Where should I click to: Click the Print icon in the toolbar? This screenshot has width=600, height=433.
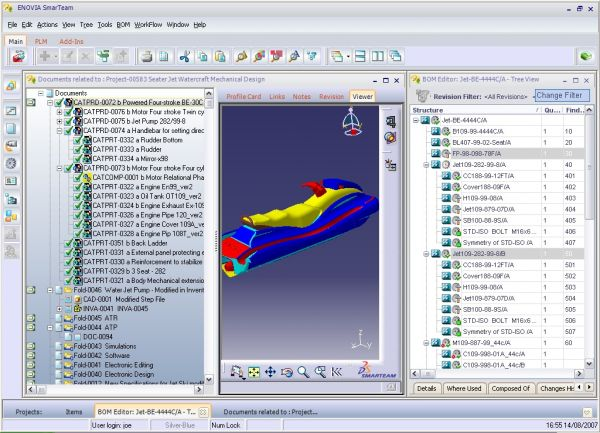tap(147, 57)
